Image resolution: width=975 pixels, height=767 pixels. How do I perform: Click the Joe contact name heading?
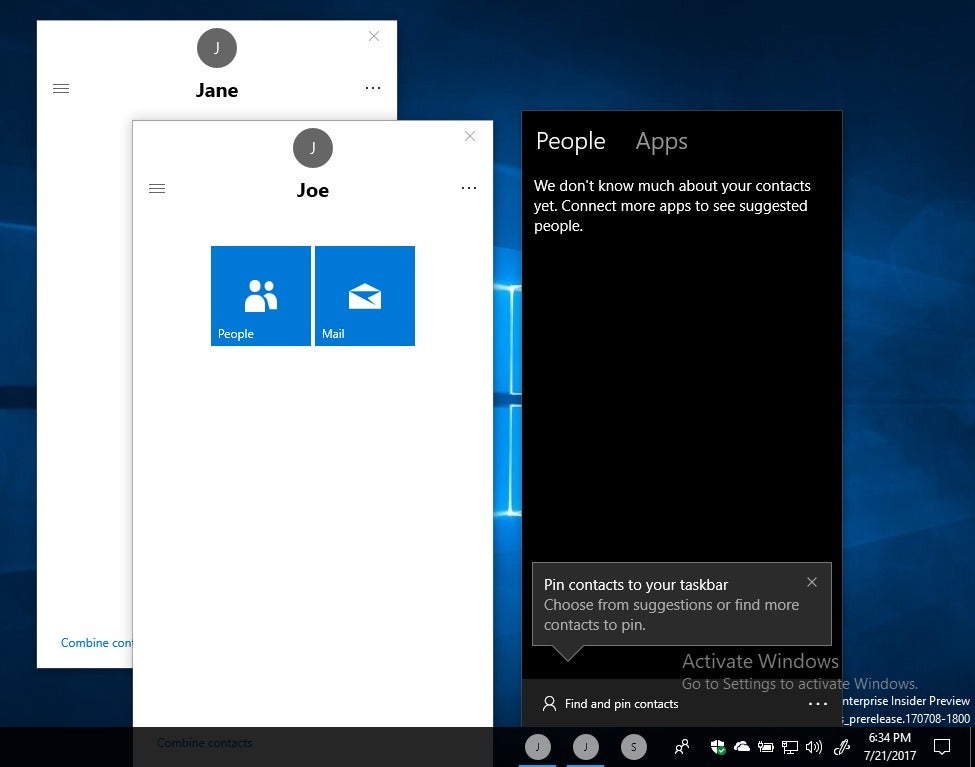(x=313, y=190)
